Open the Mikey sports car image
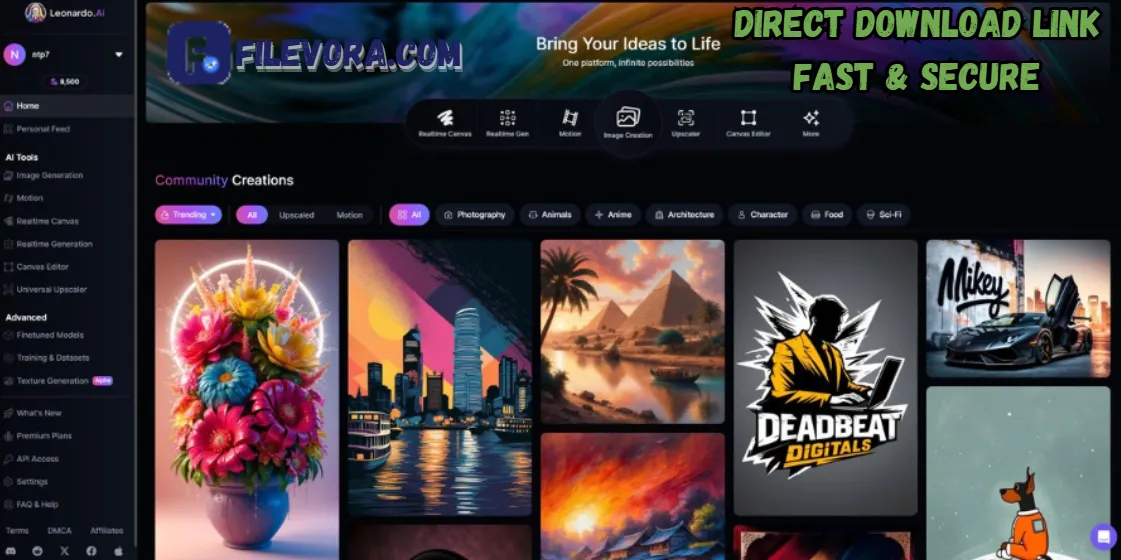This screenshot has height=560, width=1121. (1018, 308)
